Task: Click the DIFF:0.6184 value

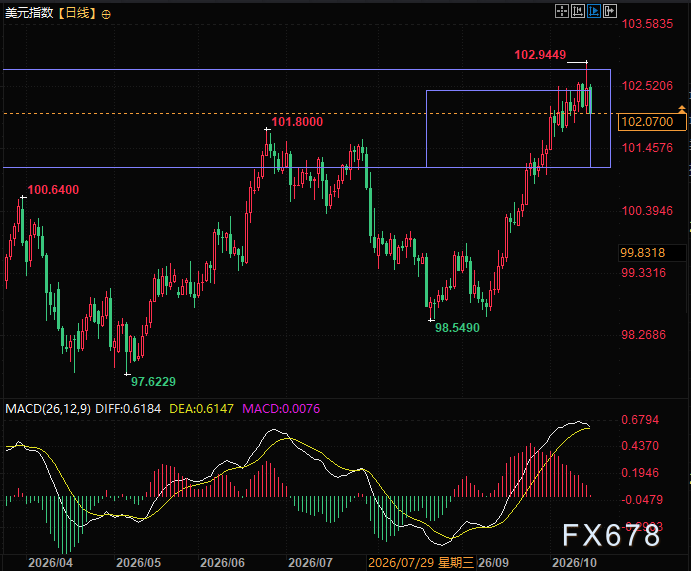Action: (x=128, y=409)
